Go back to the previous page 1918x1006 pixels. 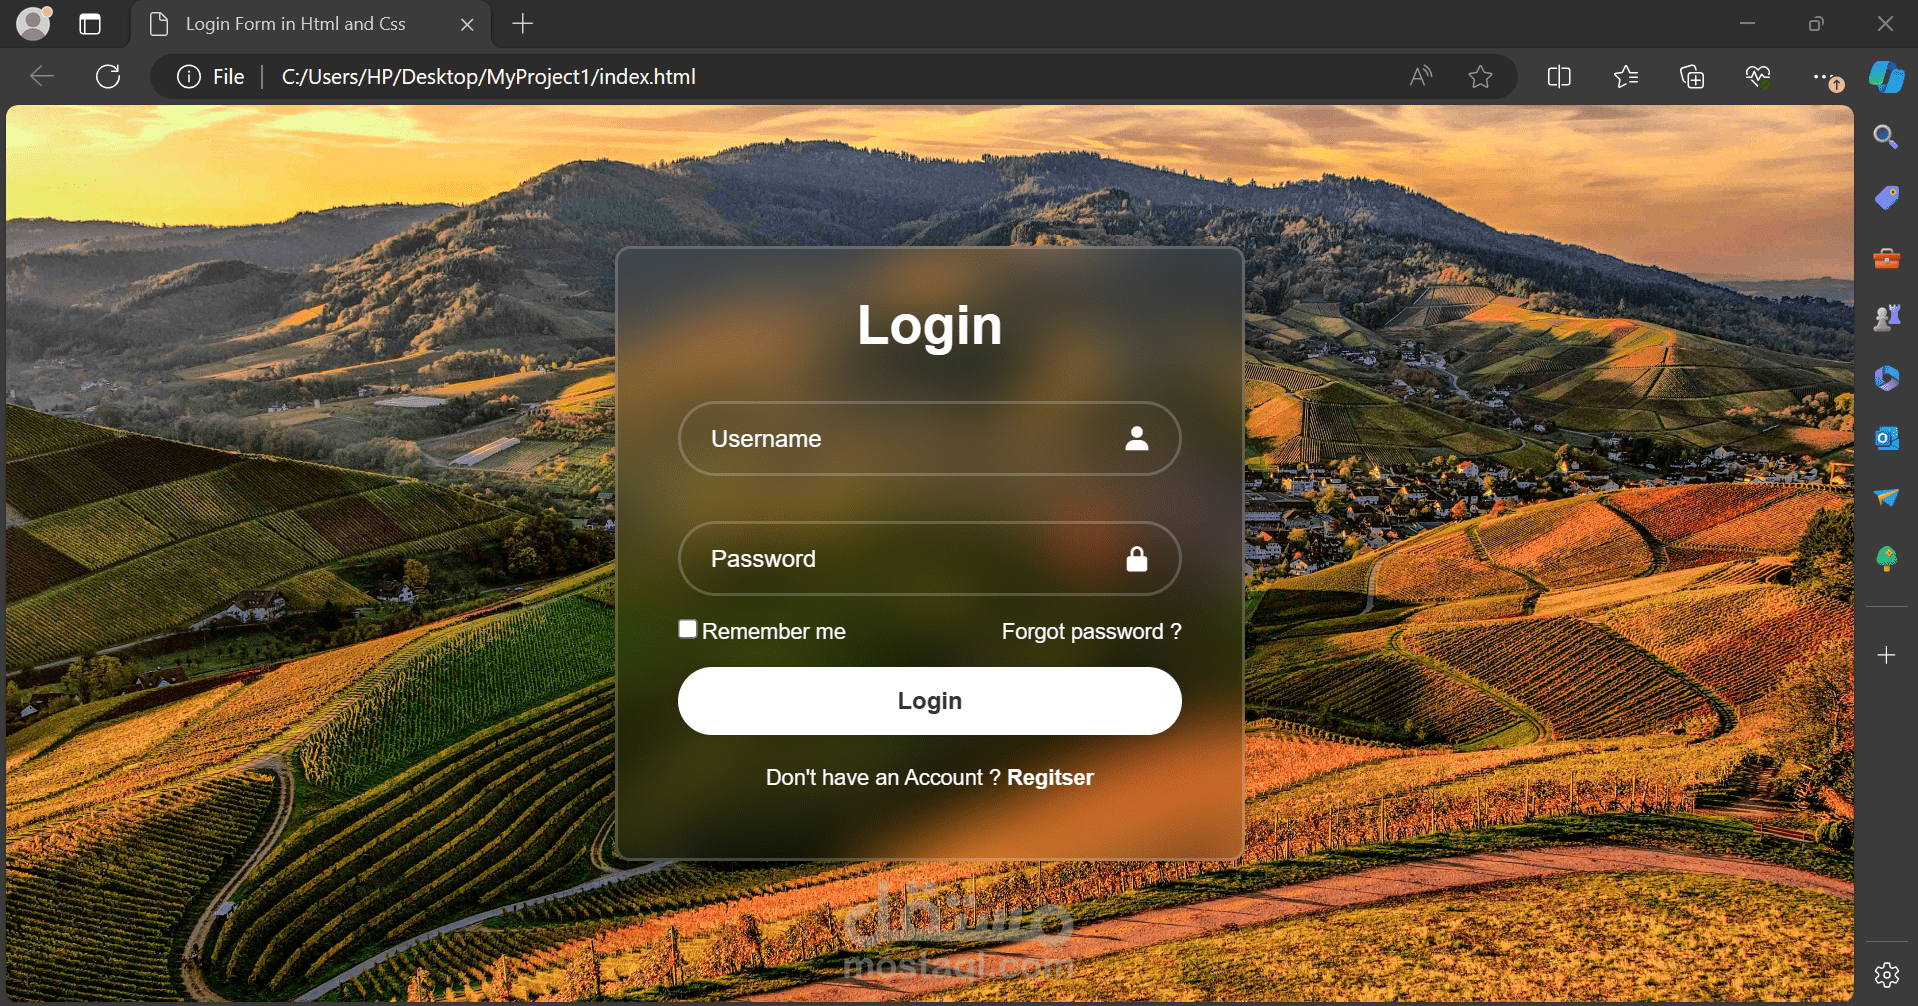[42, 77]
